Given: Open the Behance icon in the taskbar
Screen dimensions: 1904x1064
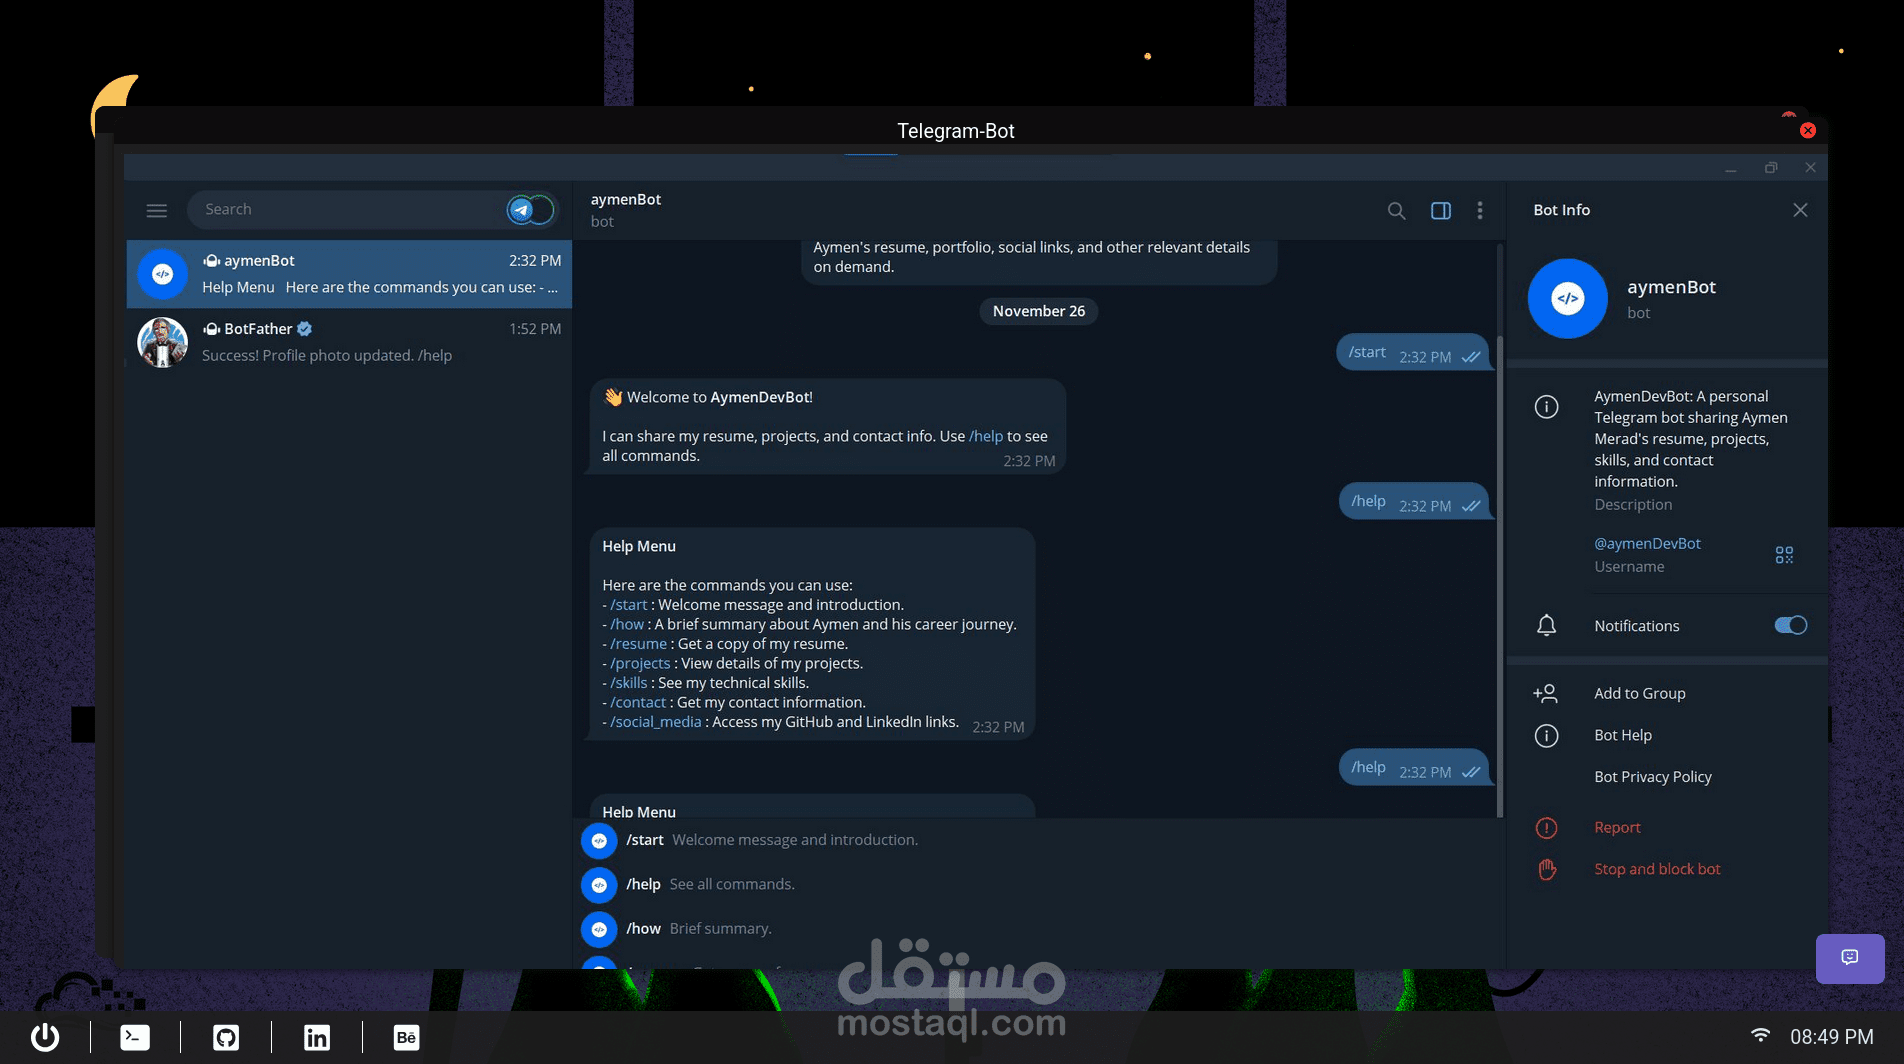Looking at the screenshot, I should pyautogui.click(x=406, y=1037).
